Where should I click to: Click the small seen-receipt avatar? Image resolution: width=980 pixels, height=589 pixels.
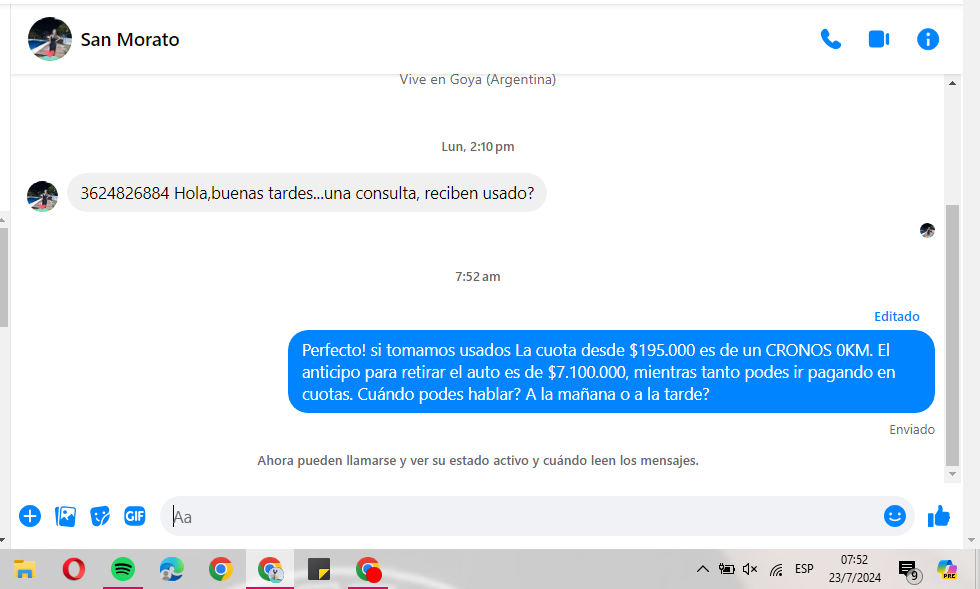tap(928, 231)
